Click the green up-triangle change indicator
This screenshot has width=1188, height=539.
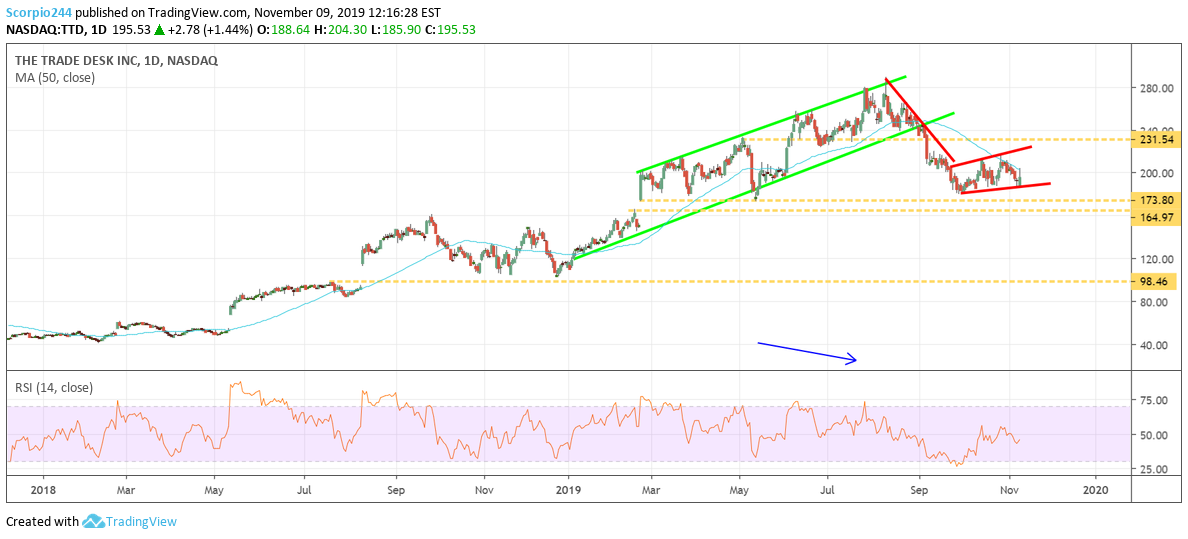point(159,30)
